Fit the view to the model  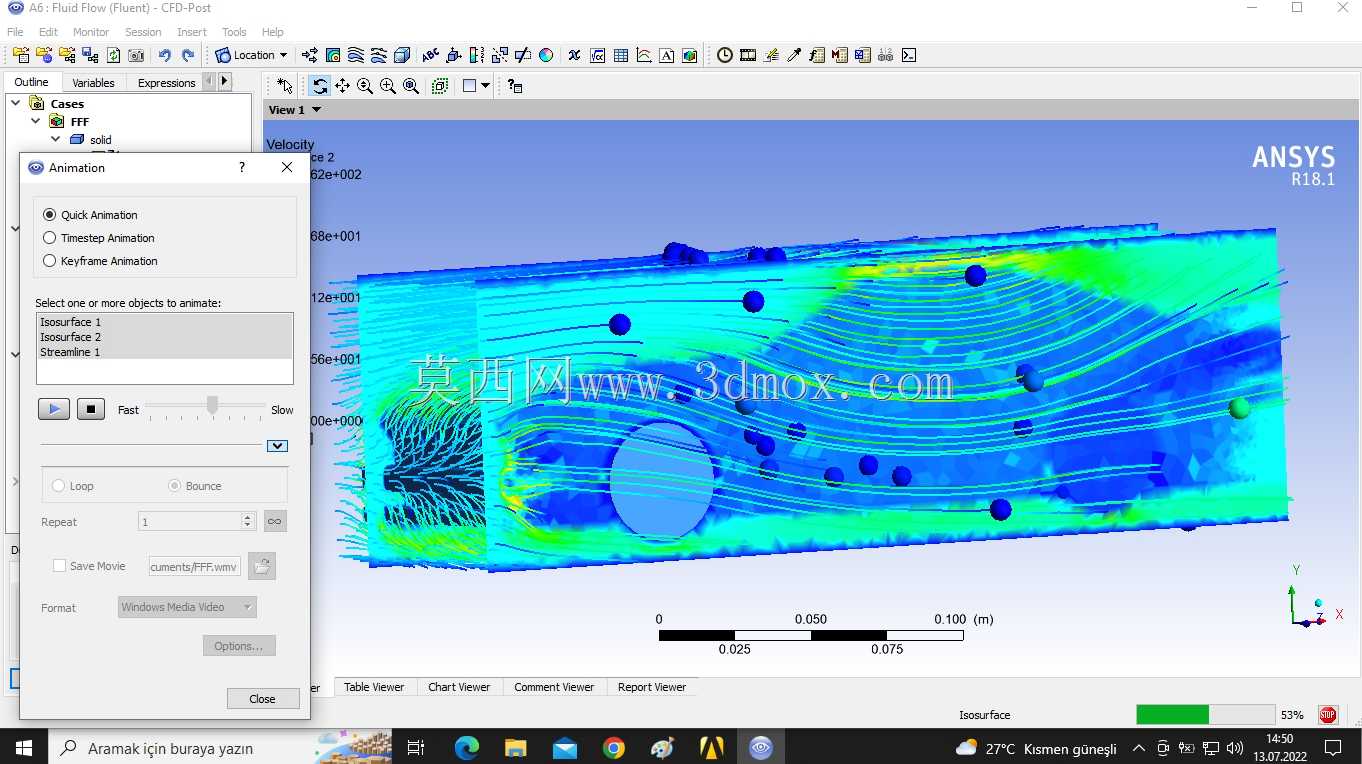pyautogui.click(x=411, y=86)
